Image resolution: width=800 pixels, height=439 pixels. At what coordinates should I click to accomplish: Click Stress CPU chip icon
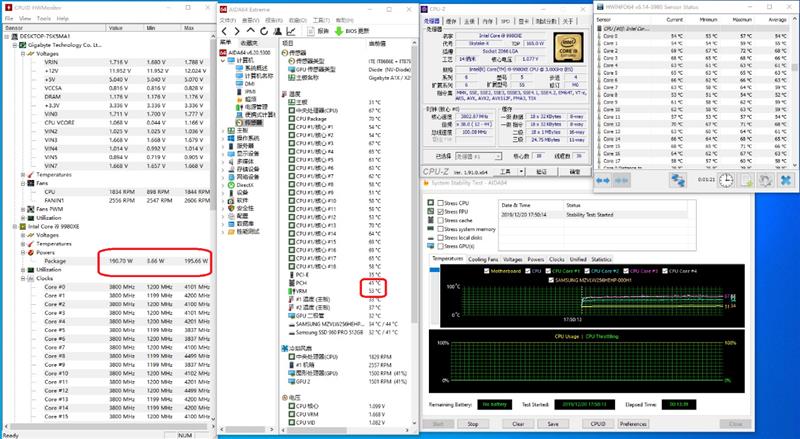pos(431,203)
